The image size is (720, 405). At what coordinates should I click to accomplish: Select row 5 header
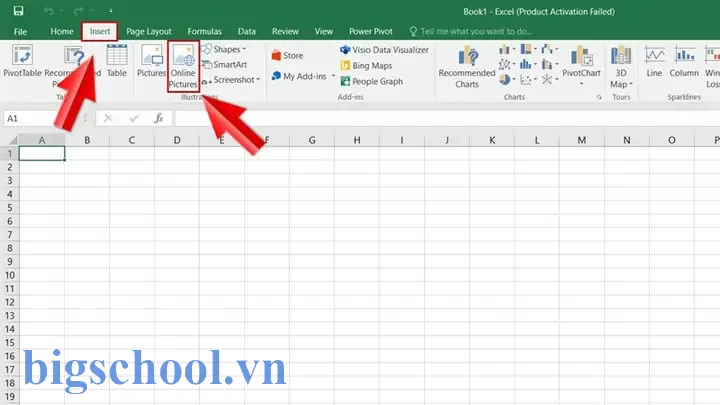[10, 208]
